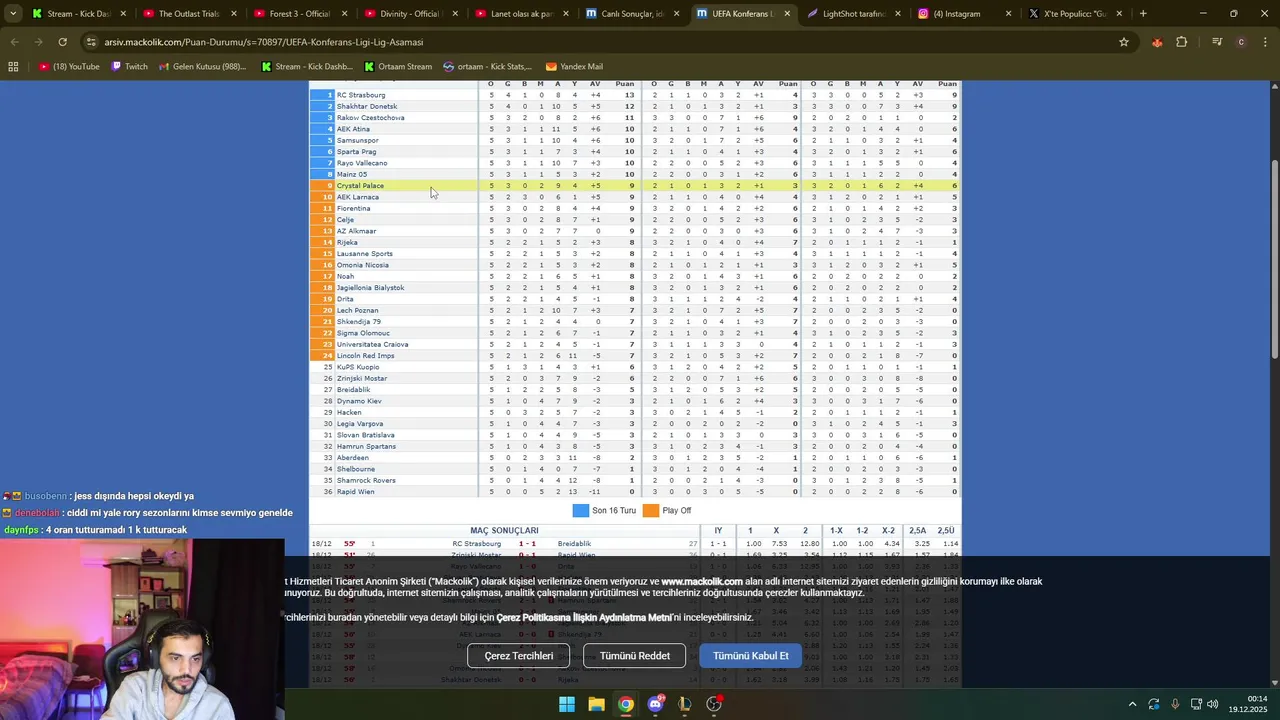Open Shamrock Rovers team link
1280x720 pixels.
pos(366,480)
